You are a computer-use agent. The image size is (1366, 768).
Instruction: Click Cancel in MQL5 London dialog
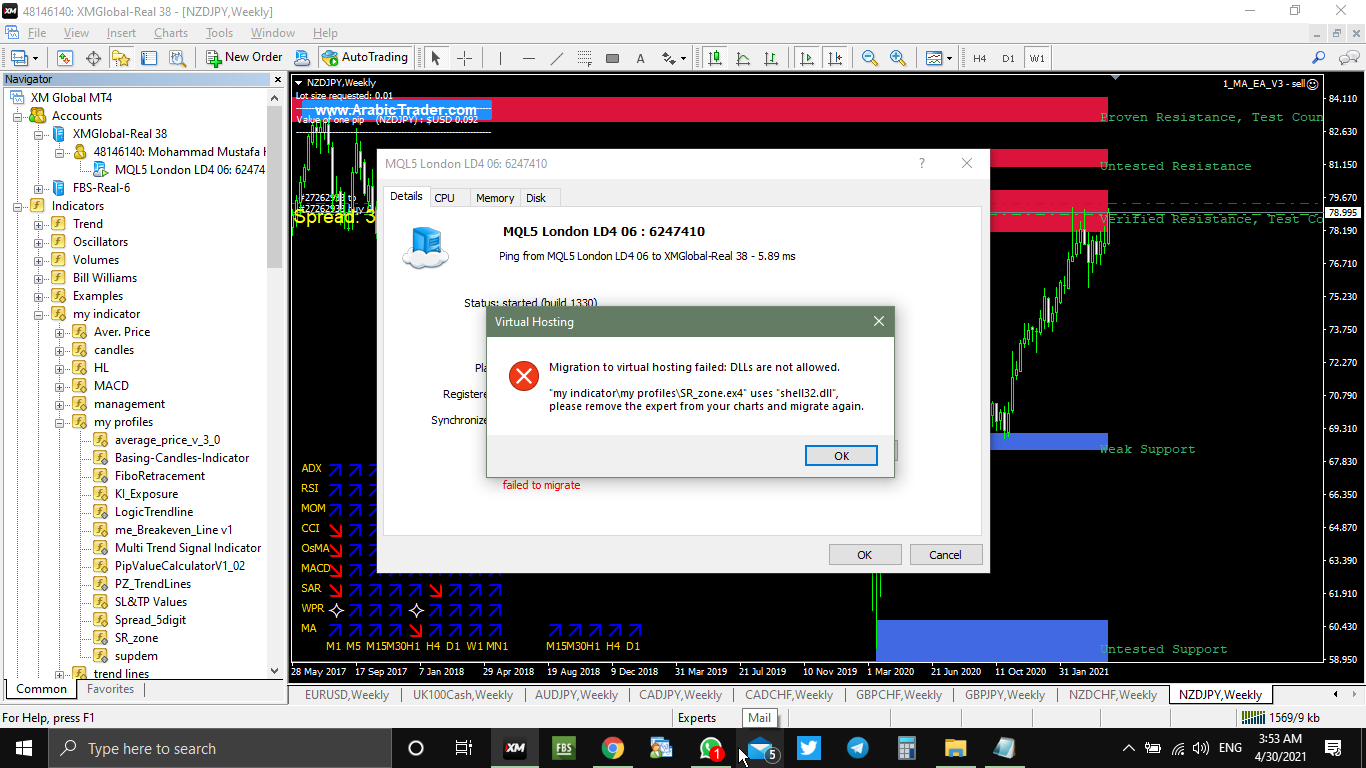(x=945, y=554)
